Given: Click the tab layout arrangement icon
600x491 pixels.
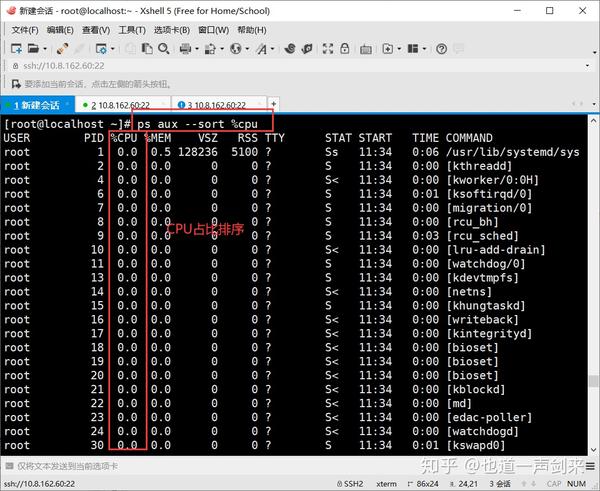Looking at the screenshot, I should 413,49.
